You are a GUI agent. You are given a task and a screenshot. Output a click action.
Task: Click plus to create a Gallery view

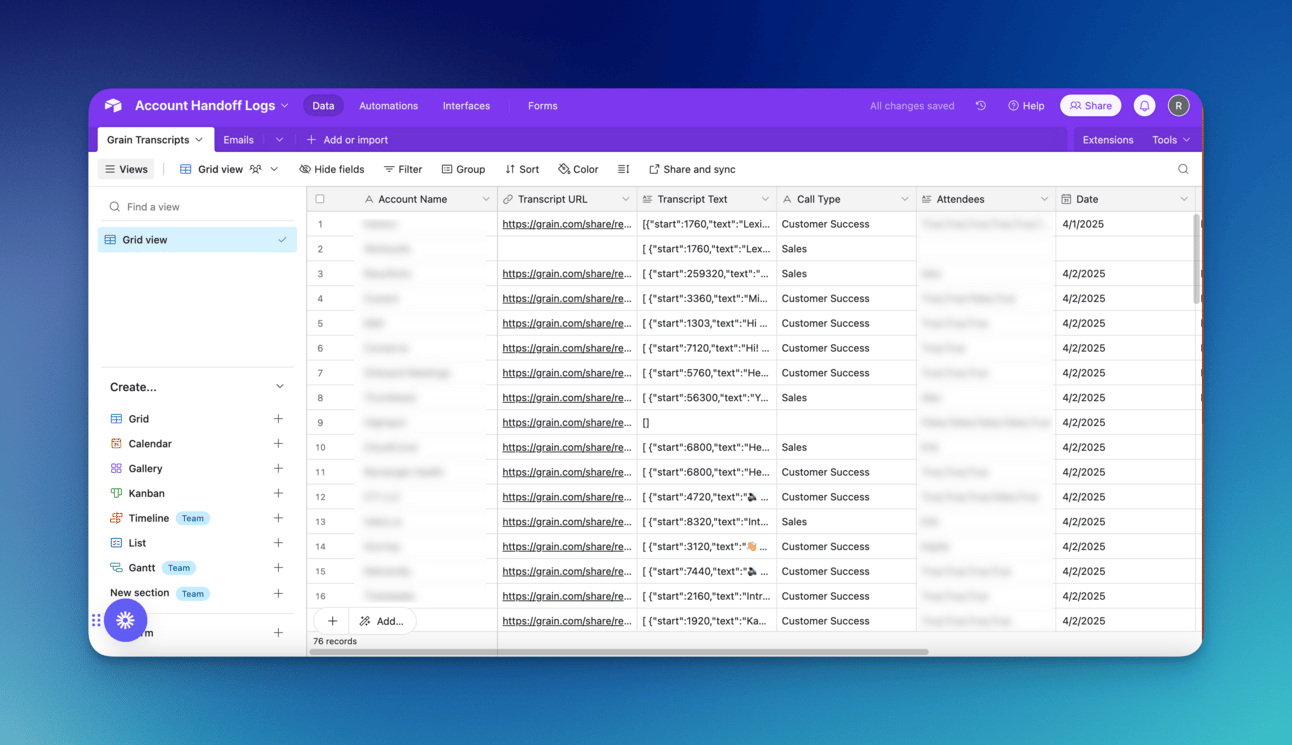point(278,468)
